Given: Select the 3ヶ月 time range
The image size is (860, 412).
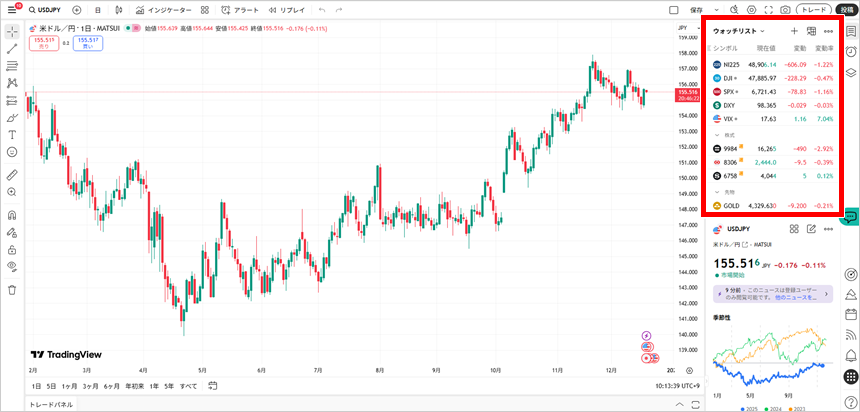Looking at the screenshot, I should pos(91,386).
